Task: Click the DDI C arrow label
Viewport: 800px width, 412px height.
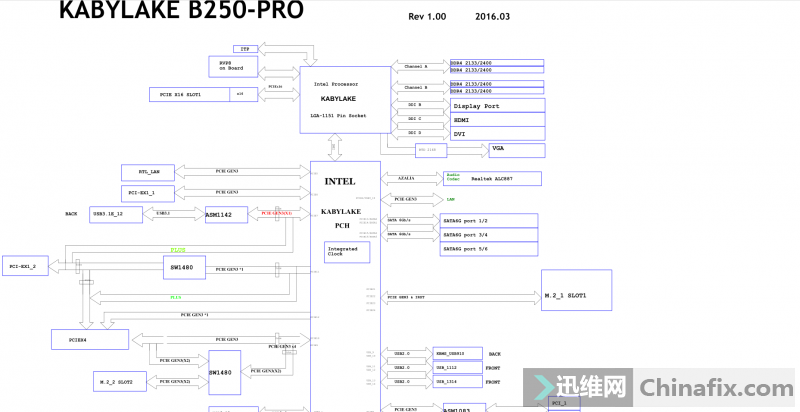Action: pos(414,118)
